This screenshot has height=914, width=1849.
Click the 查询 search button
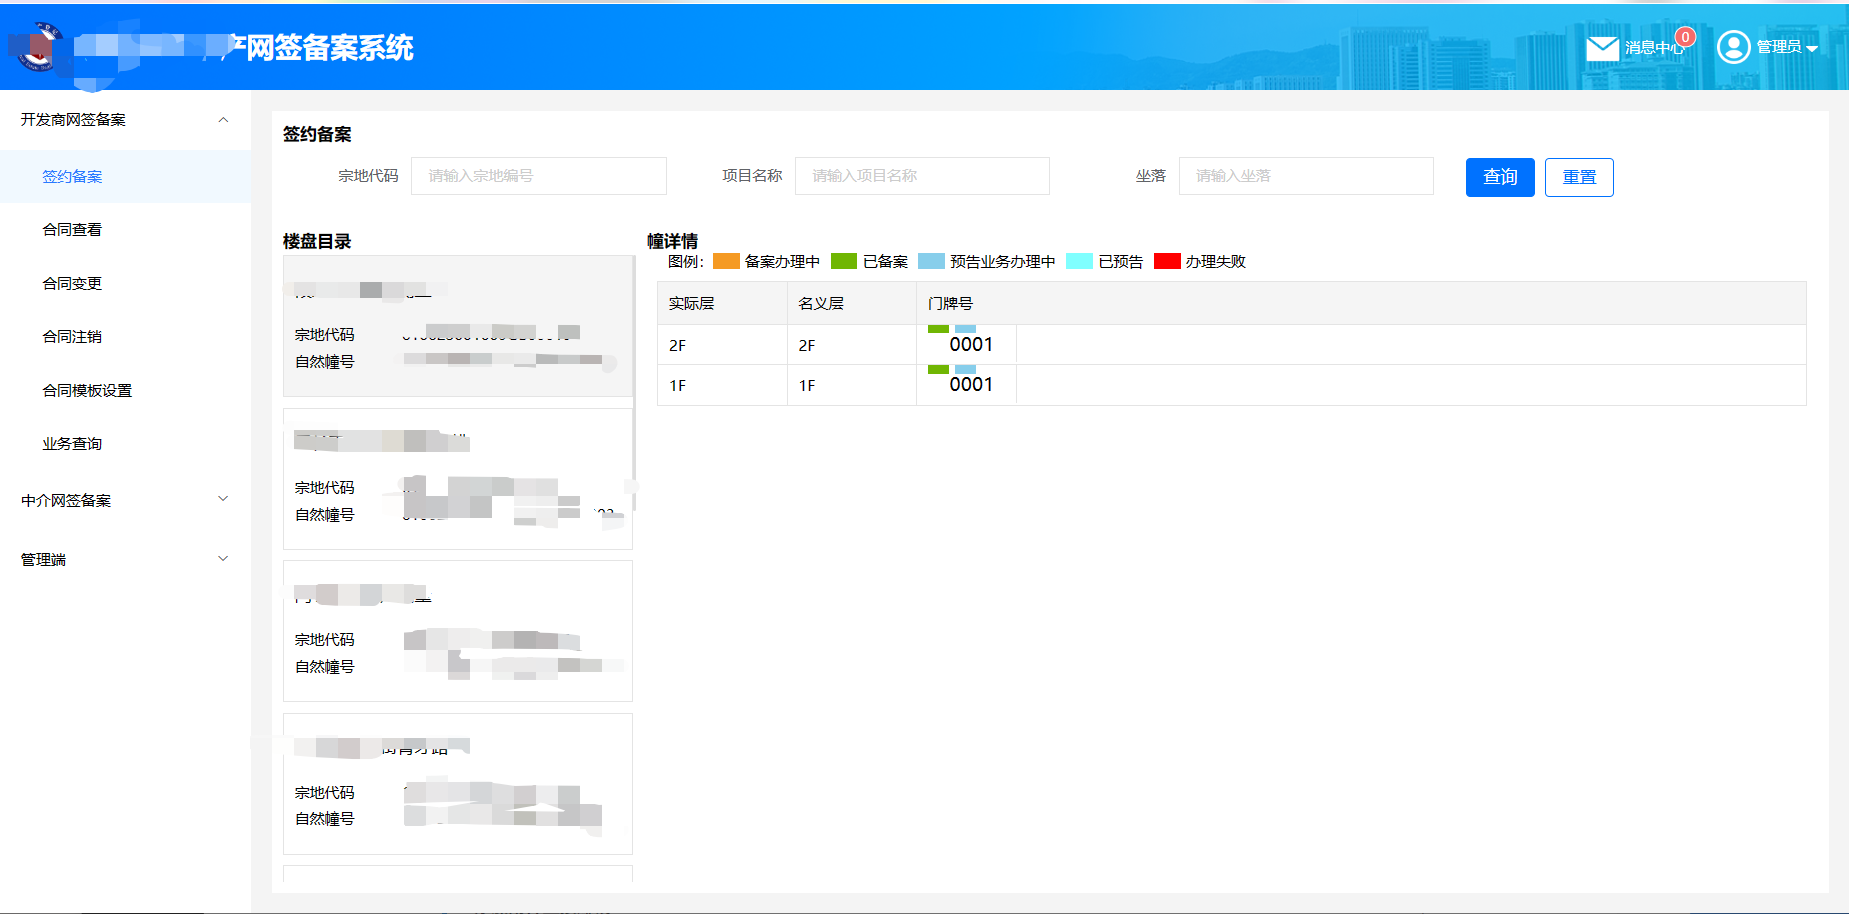coord(1500,177)
